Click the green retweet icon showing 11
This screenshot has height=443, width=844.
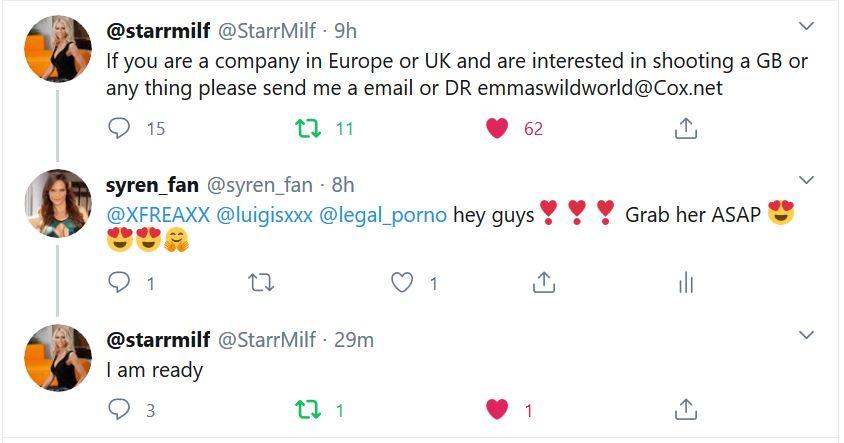click(x=307, y=128)
